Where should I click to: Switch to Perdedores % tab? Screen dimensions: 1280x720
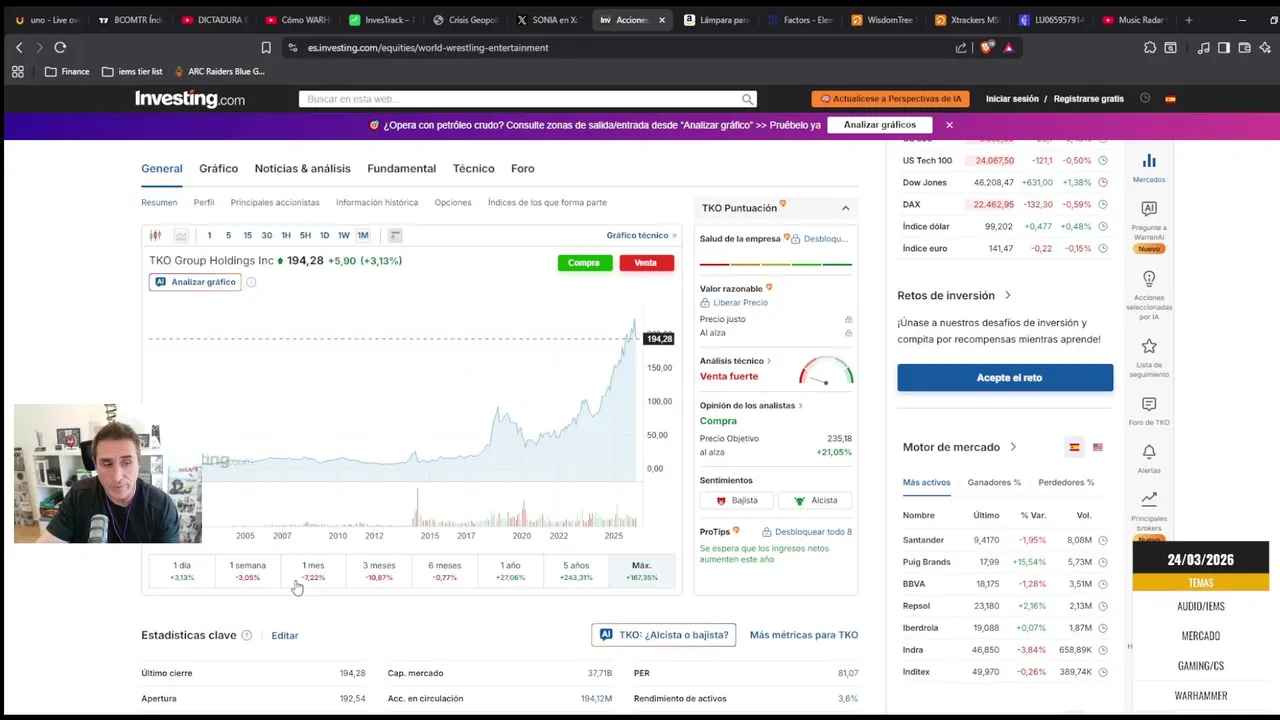click(1066, 482)
